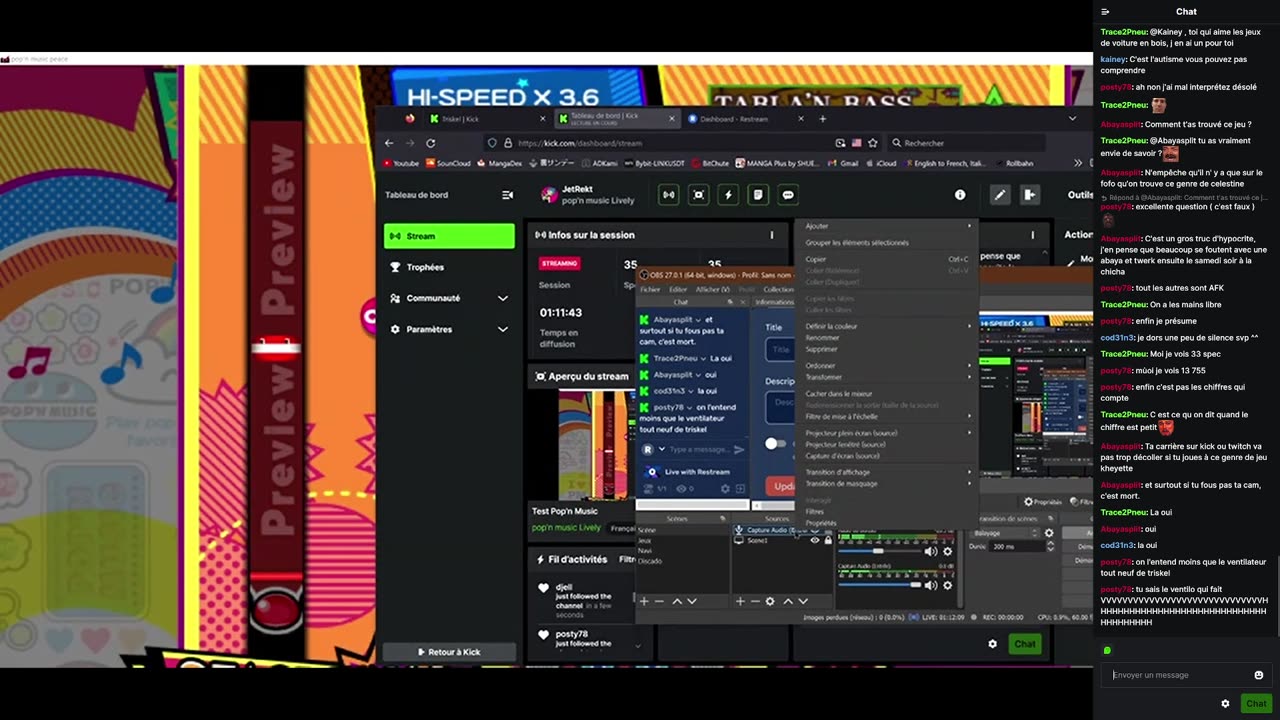Open transition settings gear
1280x720 pixels.
coord(1049,533)
